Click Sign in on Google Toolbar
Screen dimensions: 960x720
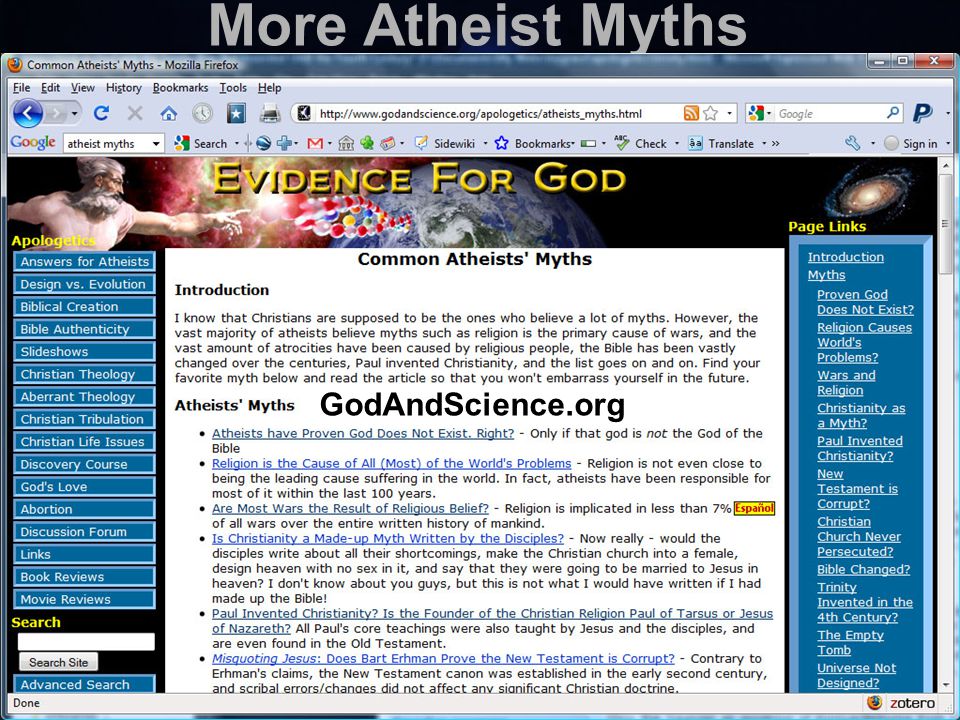coord(912,143)
